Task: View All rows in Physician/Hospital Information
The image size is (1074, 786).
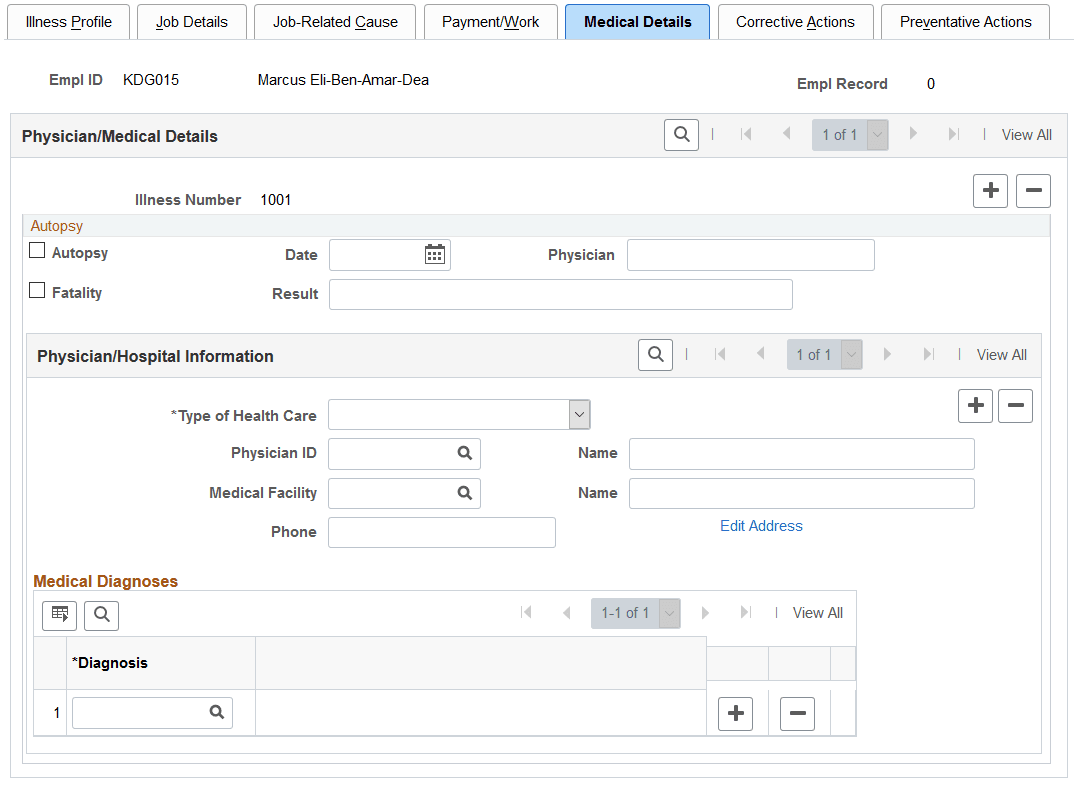Action: point(1001,355)
